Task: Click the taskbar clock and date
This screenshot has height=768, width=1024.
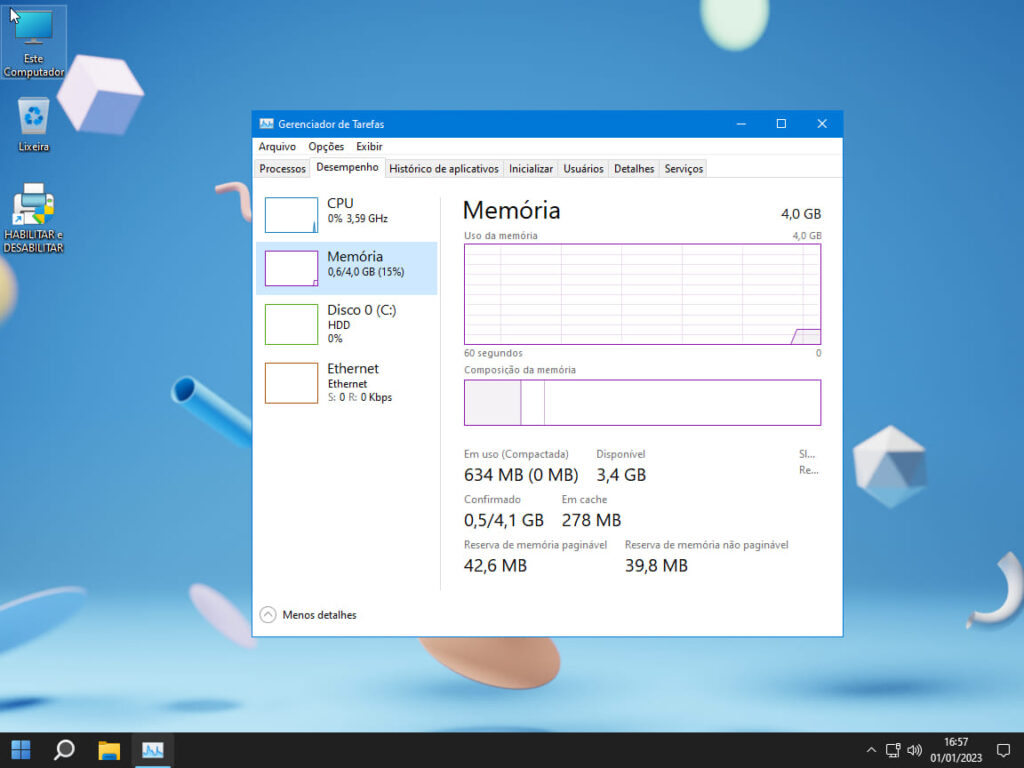Action: tap(955, 750)
